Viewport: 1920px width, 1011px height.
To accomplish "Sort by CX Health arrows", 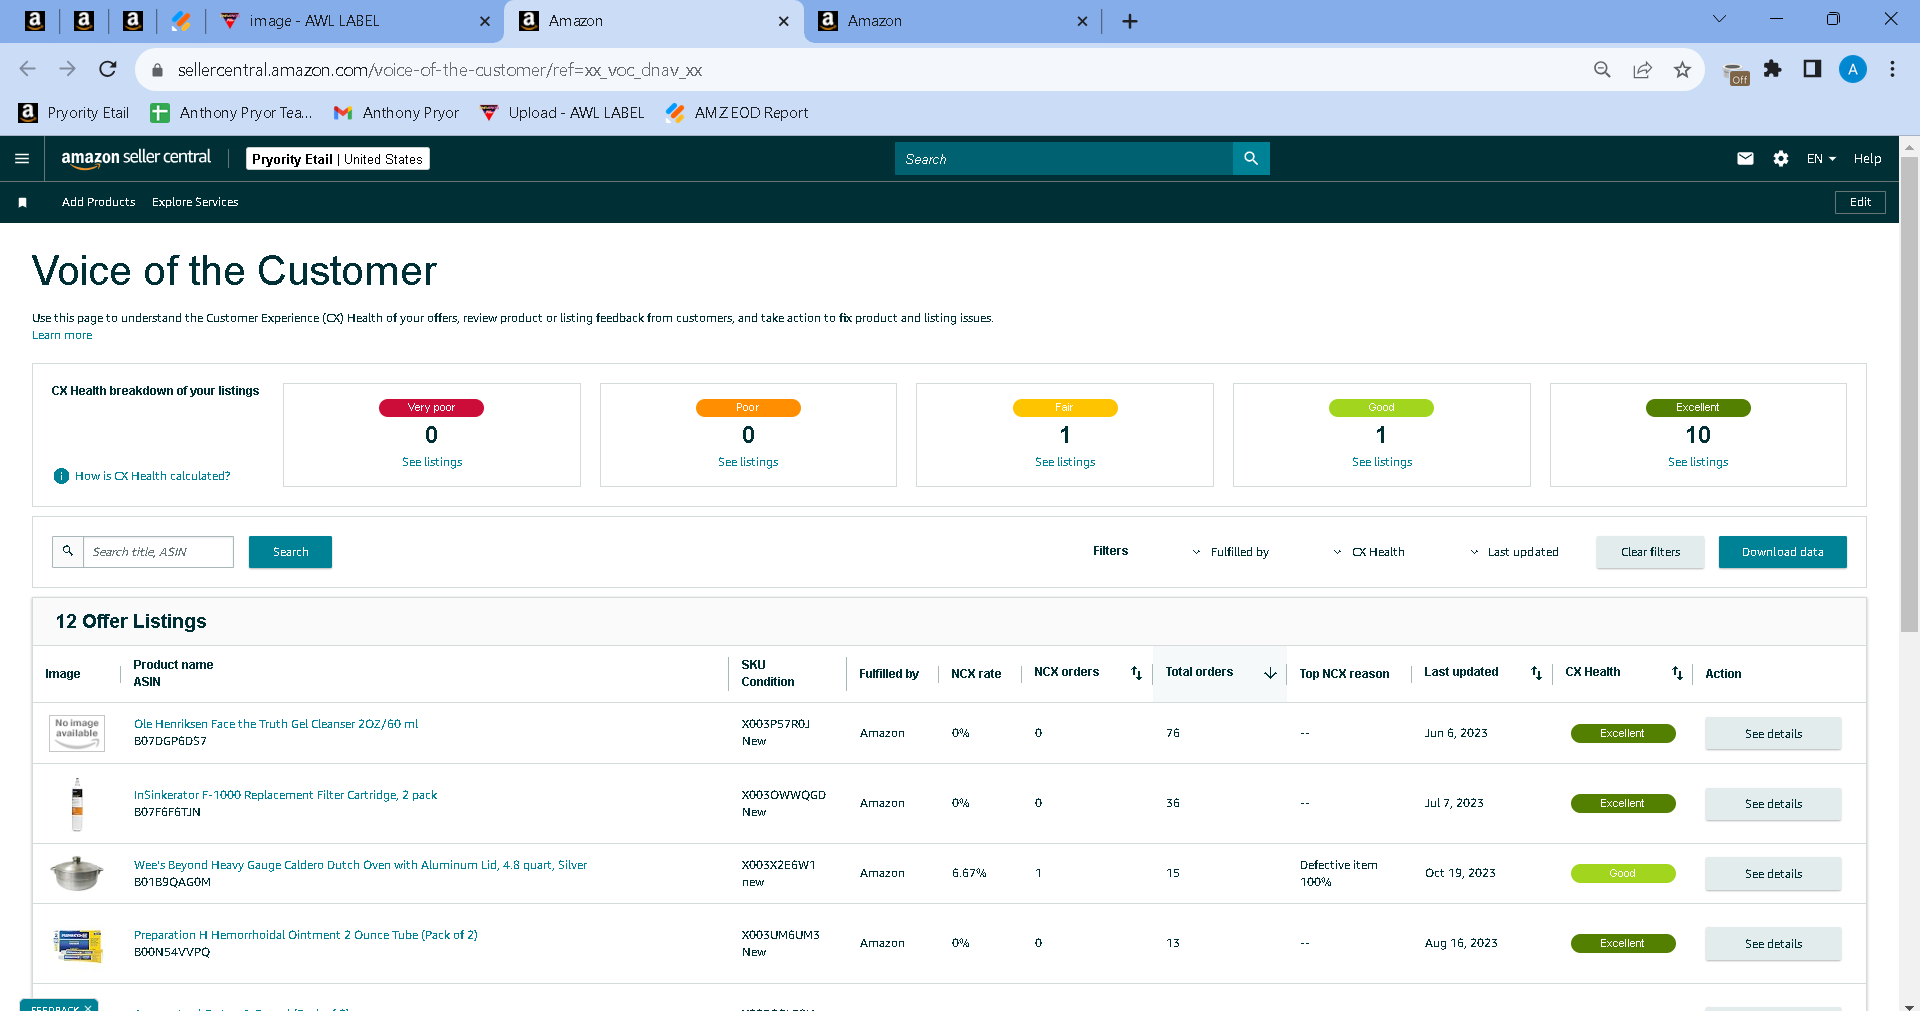I will [x=1677, y=673].
